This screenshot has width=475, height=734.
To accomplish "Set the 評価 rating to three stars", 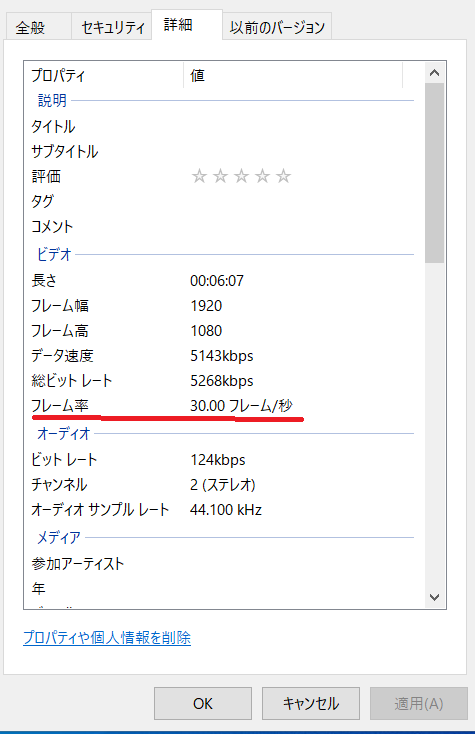I will pyautogui.click(x=241, y=176).
